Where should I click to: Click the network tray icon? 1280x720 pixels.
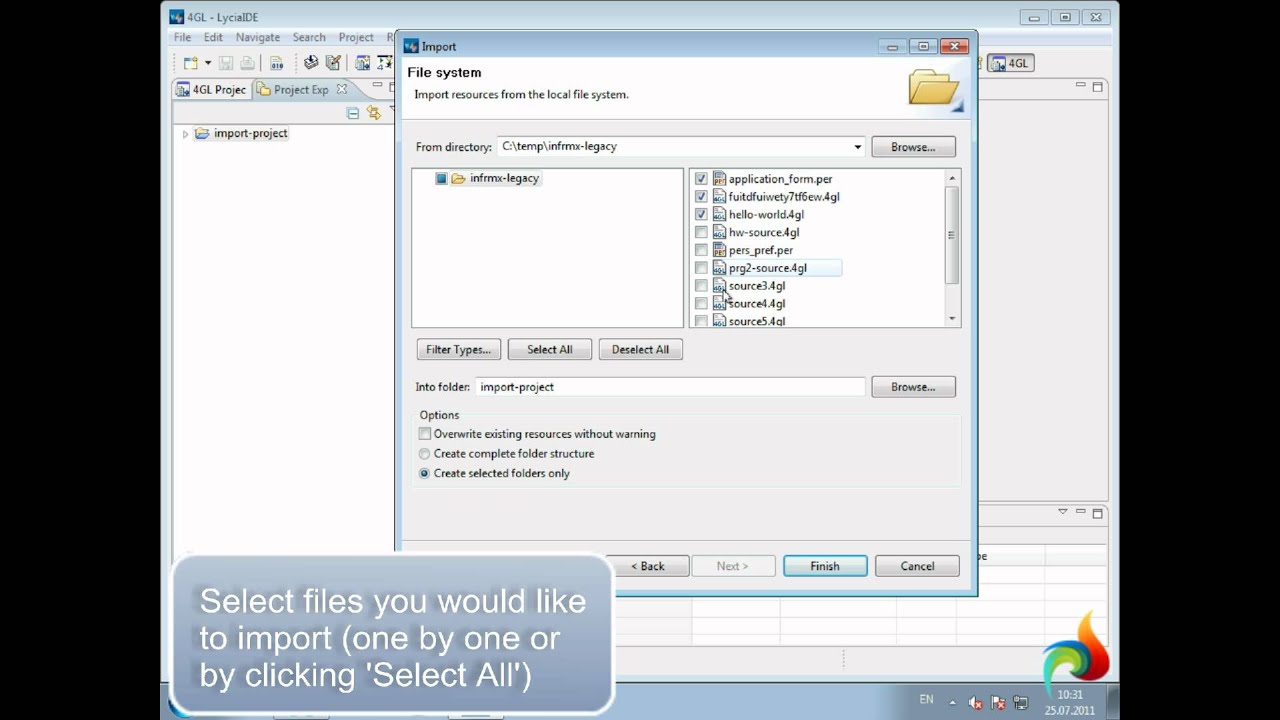pos(1021,703)
